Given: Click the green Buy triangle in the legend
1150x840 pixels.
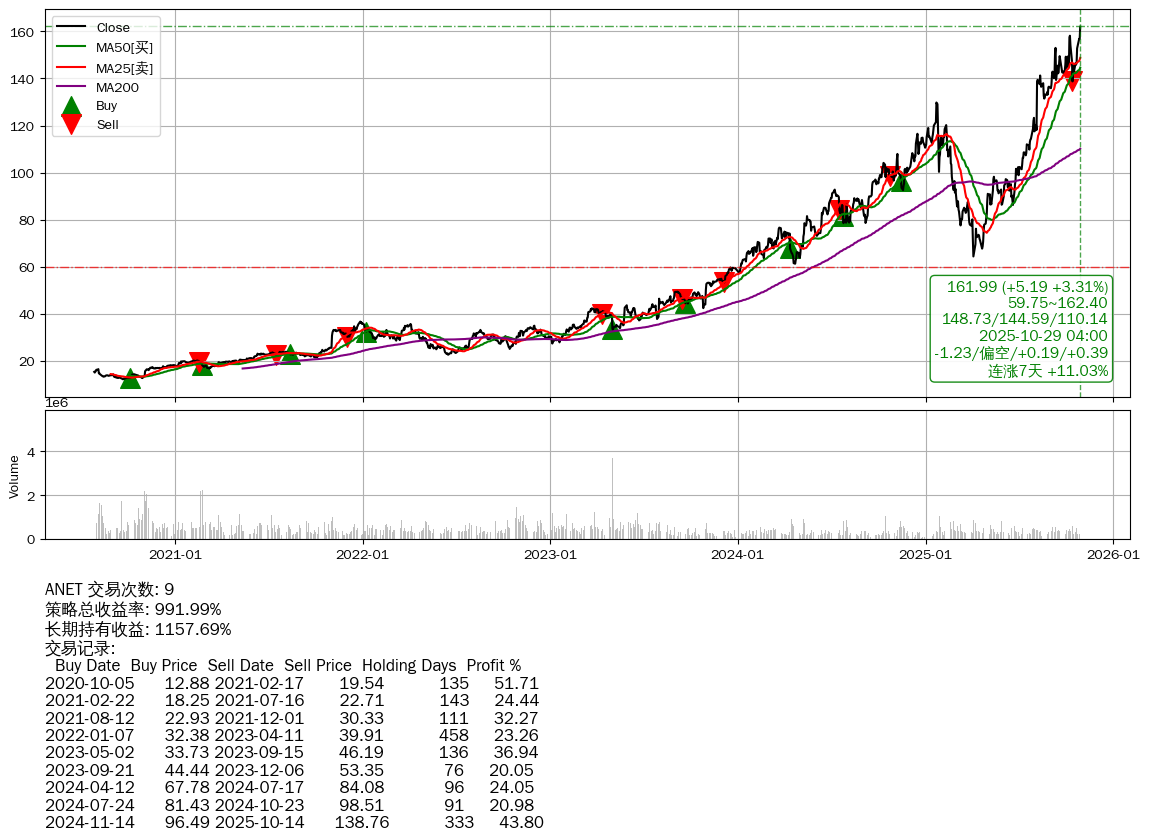Looking at the screenshot, I should [x=71, y=106].
